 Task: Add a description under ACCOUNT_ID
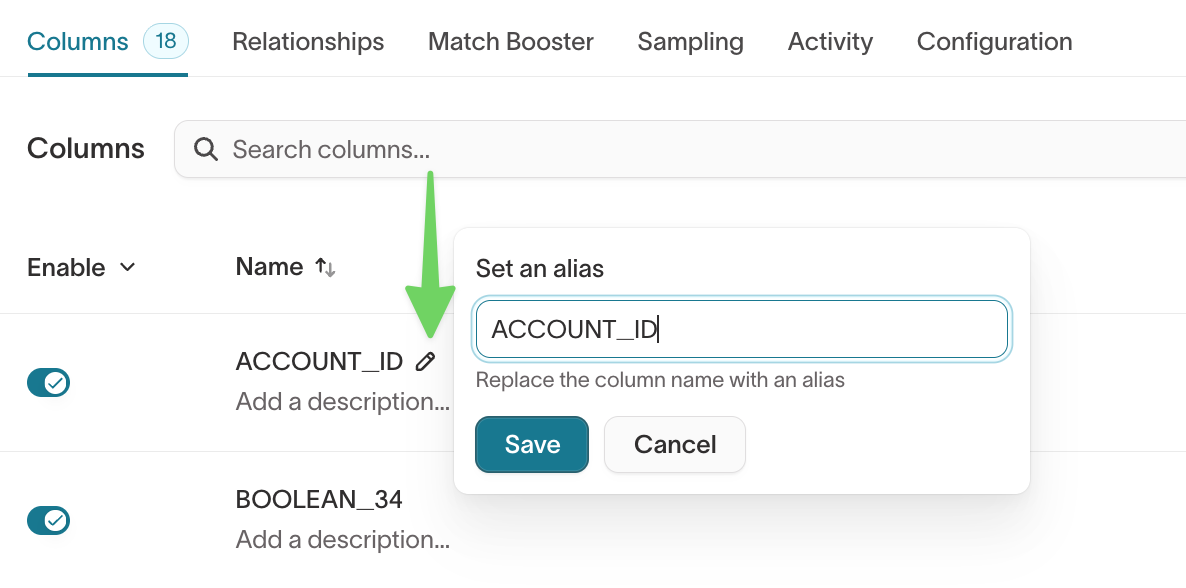click(x=342, y=402)
